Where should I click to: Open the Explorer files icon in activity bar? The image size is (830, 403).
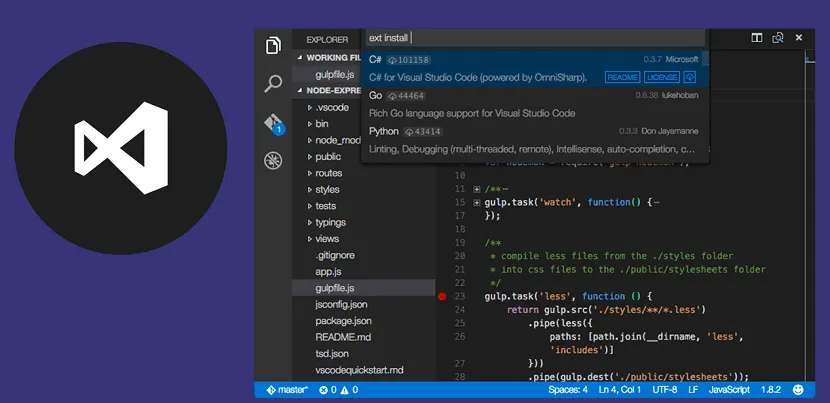[273, 46]
